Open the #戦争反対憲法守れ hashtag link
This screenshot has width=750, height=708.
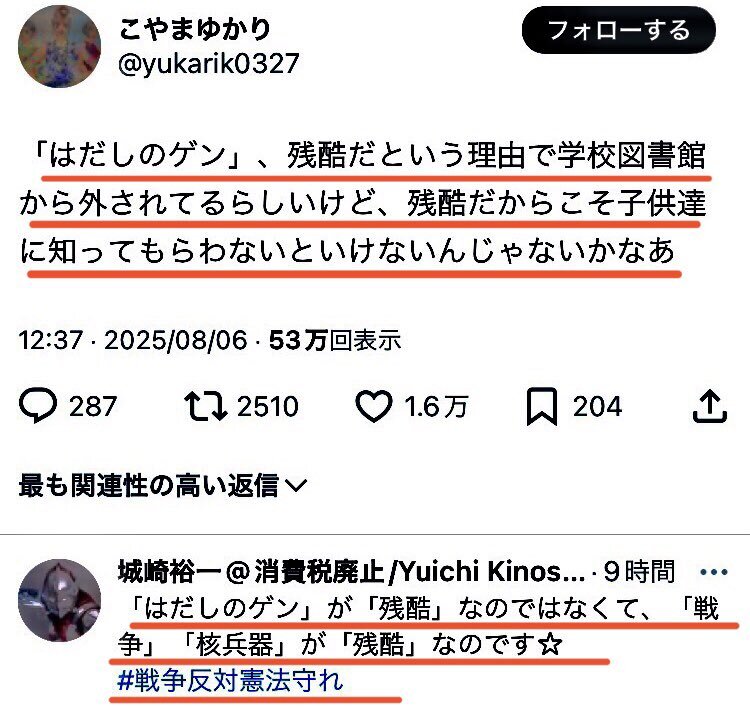pos(230,681)
